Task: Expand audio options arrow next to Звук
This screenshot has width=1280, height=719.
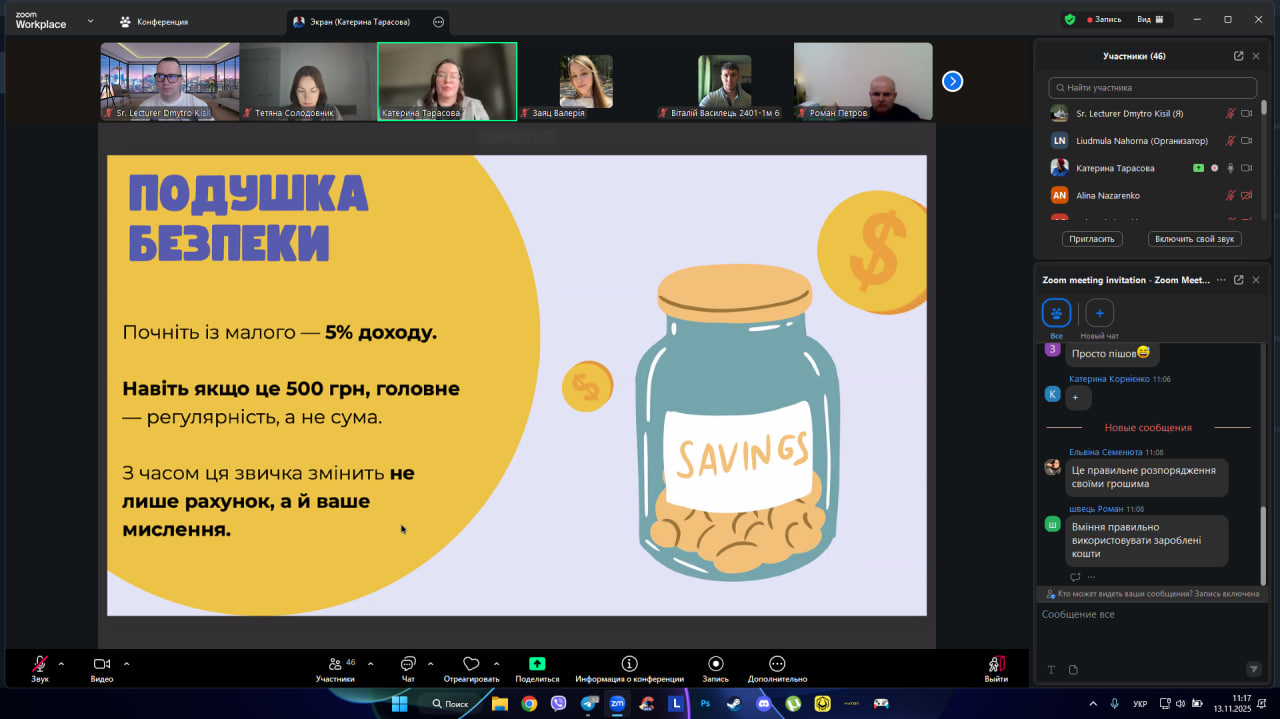Action: (61, 663)
